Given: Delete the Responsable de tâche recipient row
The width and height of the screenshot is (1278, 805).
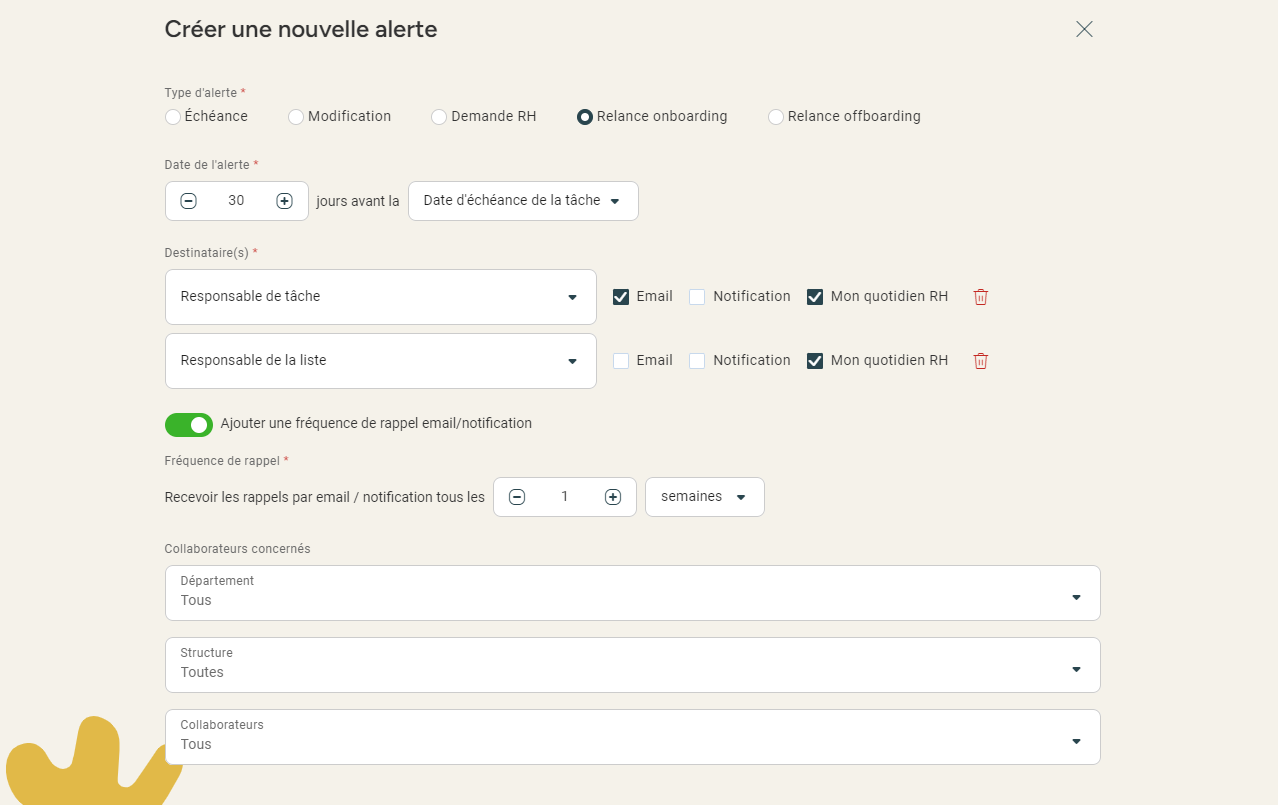Looking at the screenshot, I should click(x=980, y=297).
